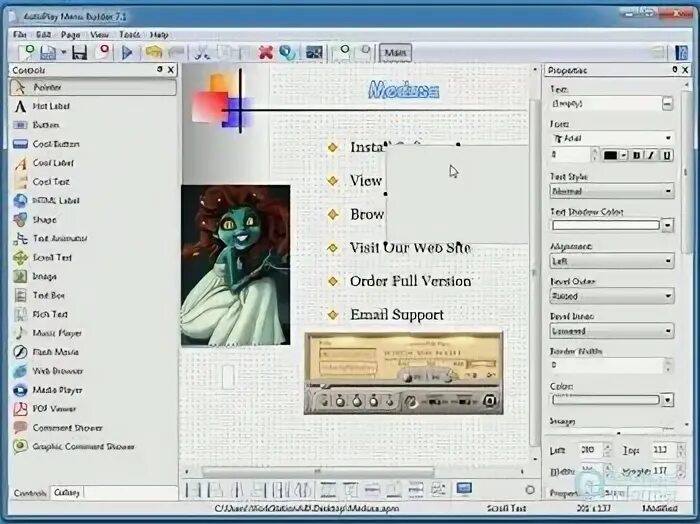This screenshot has width=700, height=524.
Task: Click the scissors cut icon
Action: tap(202, 53)
